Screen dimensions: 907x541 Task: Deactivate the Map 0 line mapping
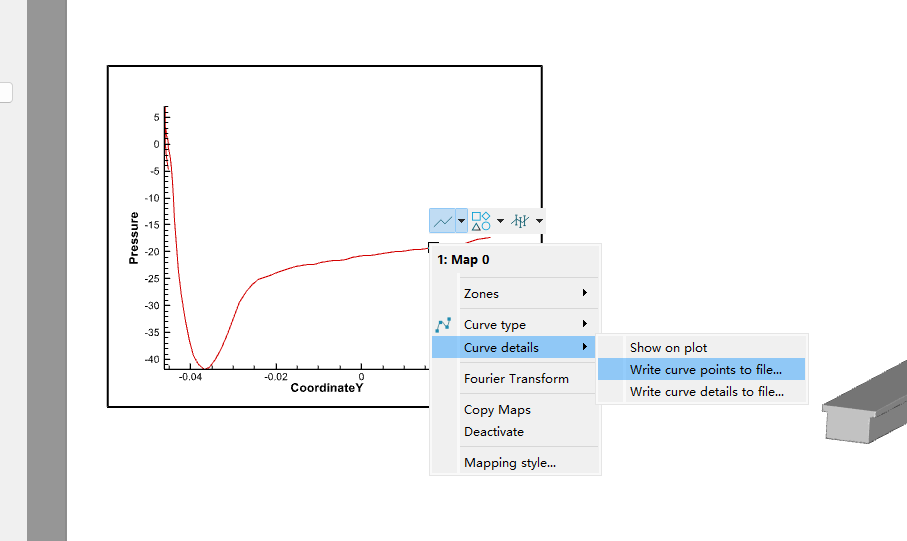493,432
